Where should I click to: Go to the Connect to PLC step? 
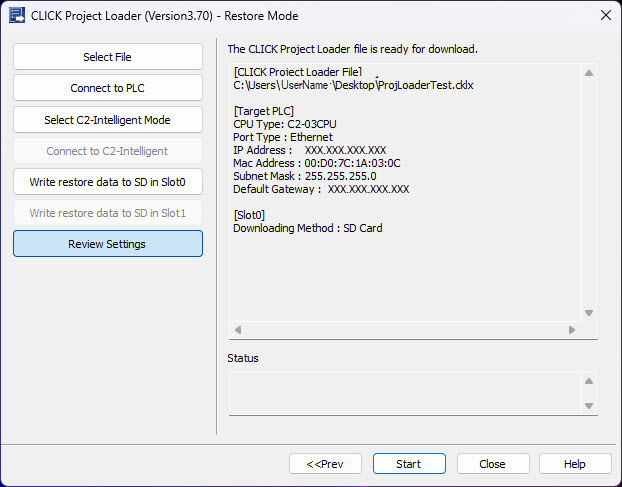click(x=108, y=88)
